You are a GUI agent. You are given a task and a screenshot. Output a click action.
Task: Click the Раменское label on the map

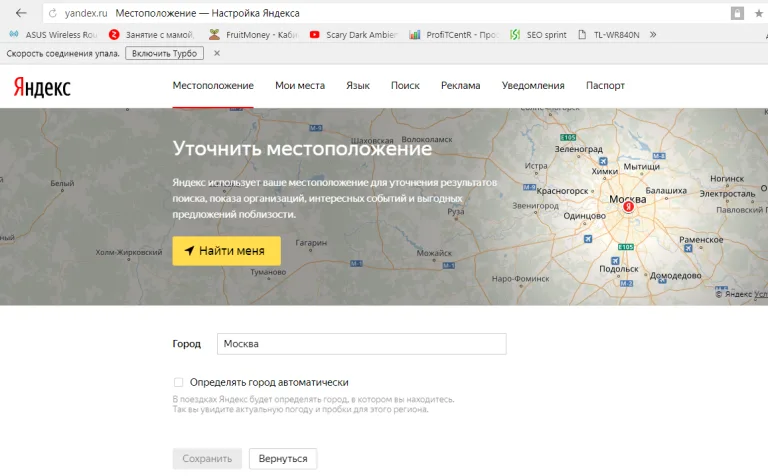701,240
